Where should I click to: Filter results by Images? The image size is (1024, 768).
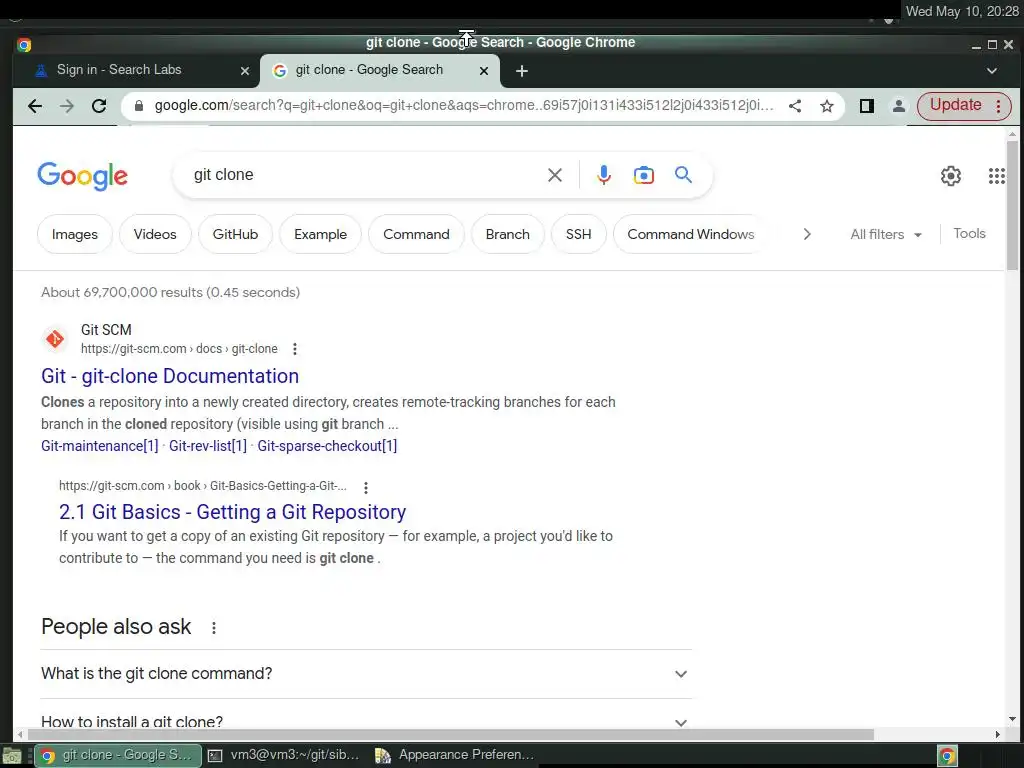(74, 234)
